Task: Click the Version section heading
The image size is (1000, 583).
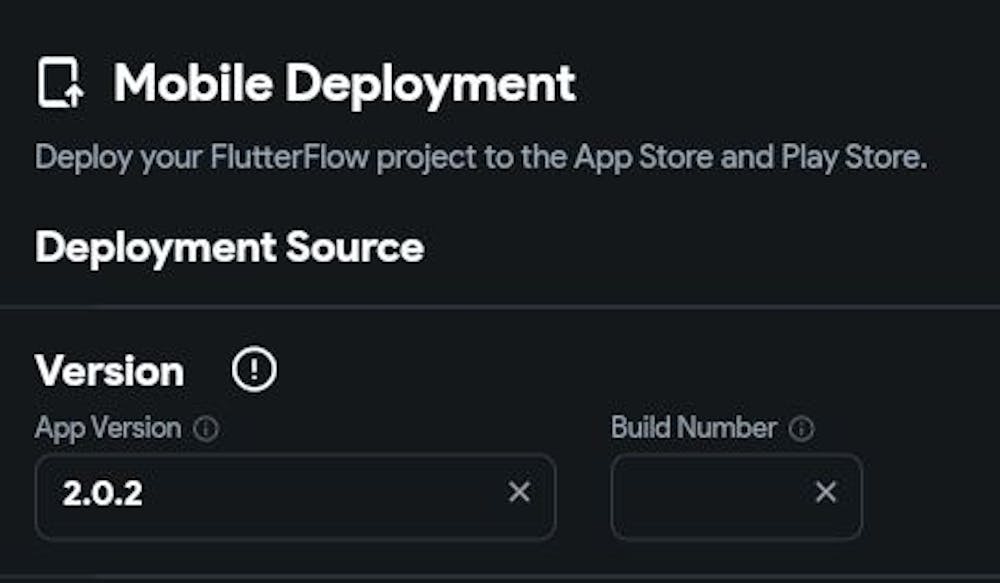Action: tap(110, 371)
